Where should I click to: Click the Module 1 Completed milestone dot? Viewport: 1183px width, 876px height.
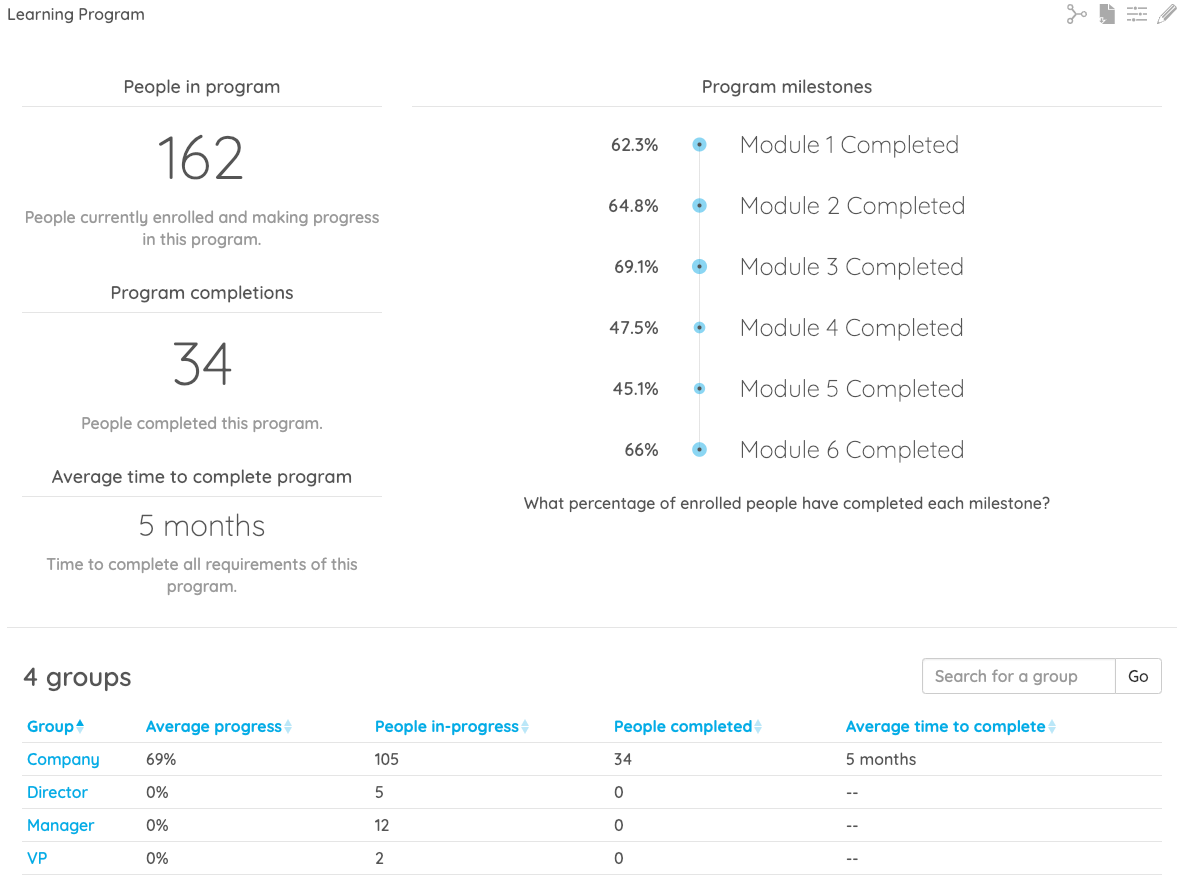pyautogui.click(x=700, y=145)
